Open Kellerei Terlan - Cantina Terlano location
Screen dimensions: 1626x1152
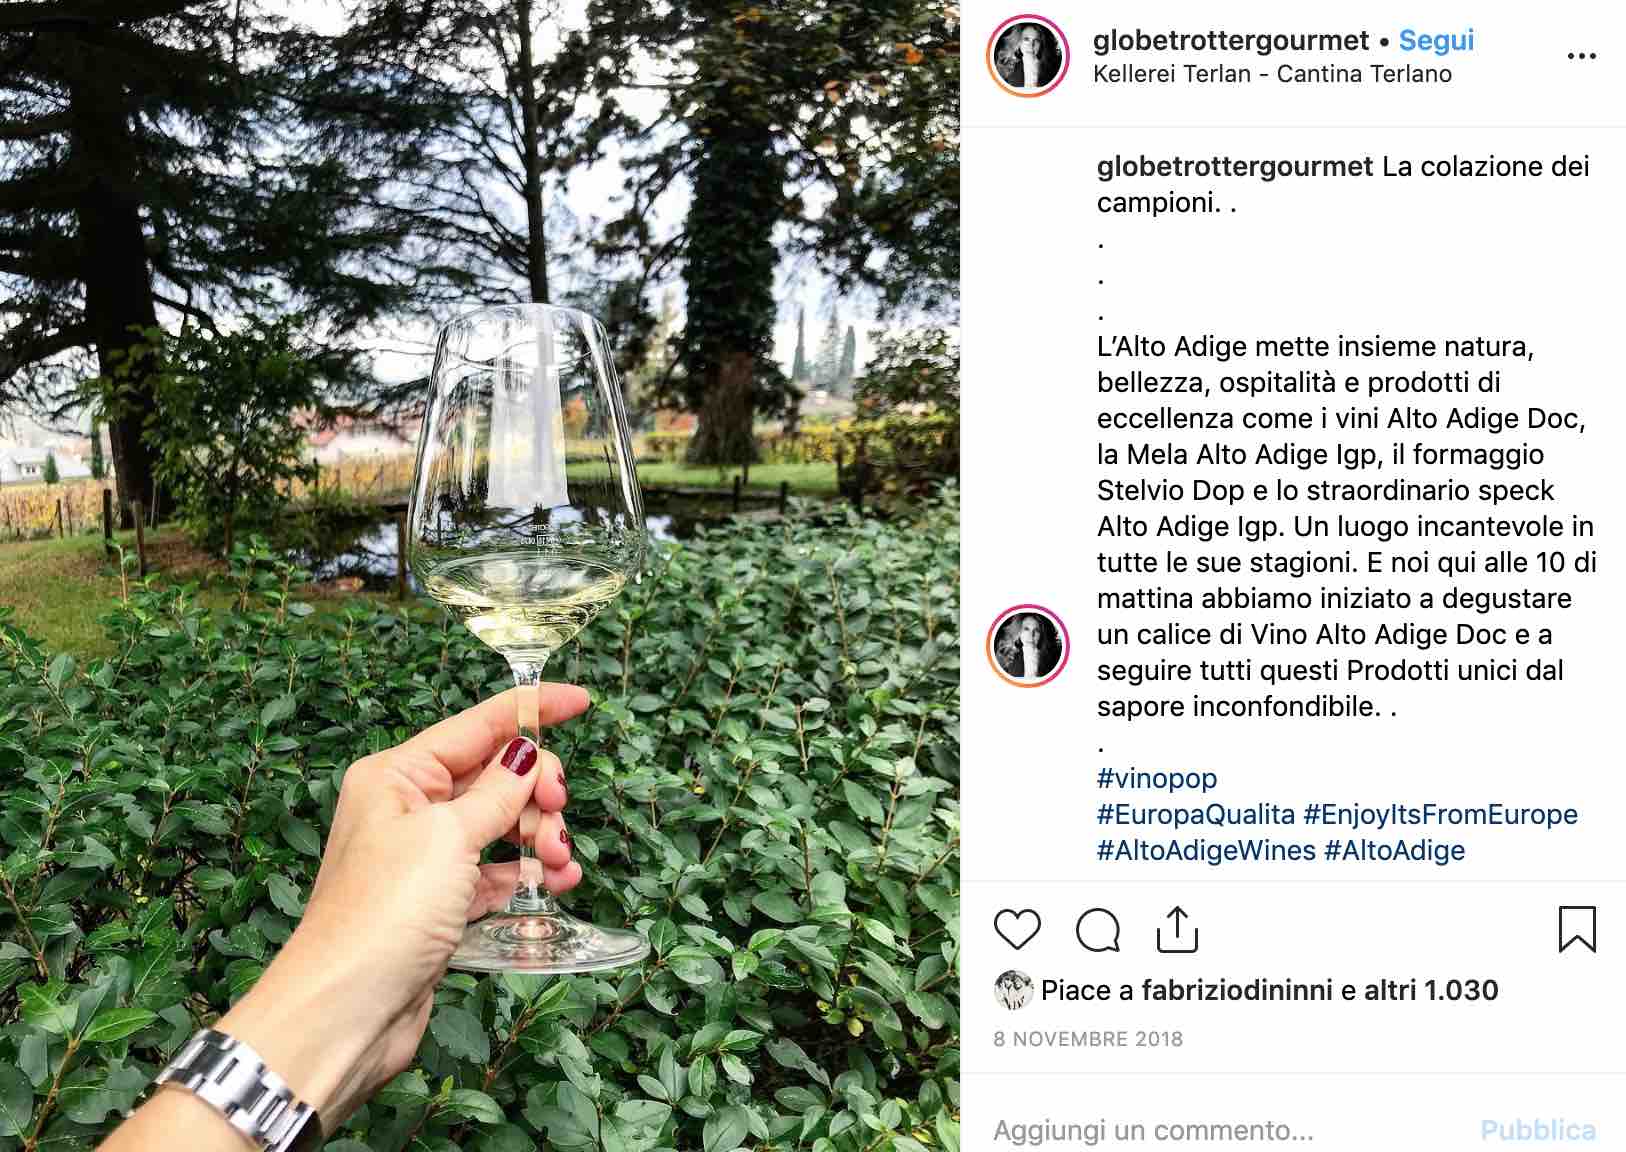[1272, 74]
